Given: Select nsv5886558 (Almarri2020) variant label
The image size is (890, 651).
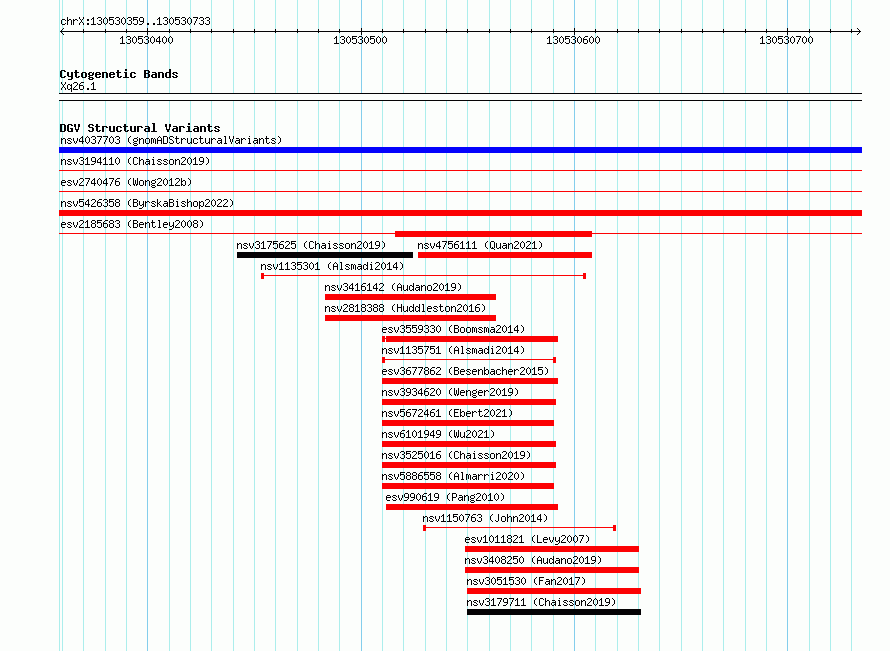Looking at the screenshot, I should [x=453, y=476].
